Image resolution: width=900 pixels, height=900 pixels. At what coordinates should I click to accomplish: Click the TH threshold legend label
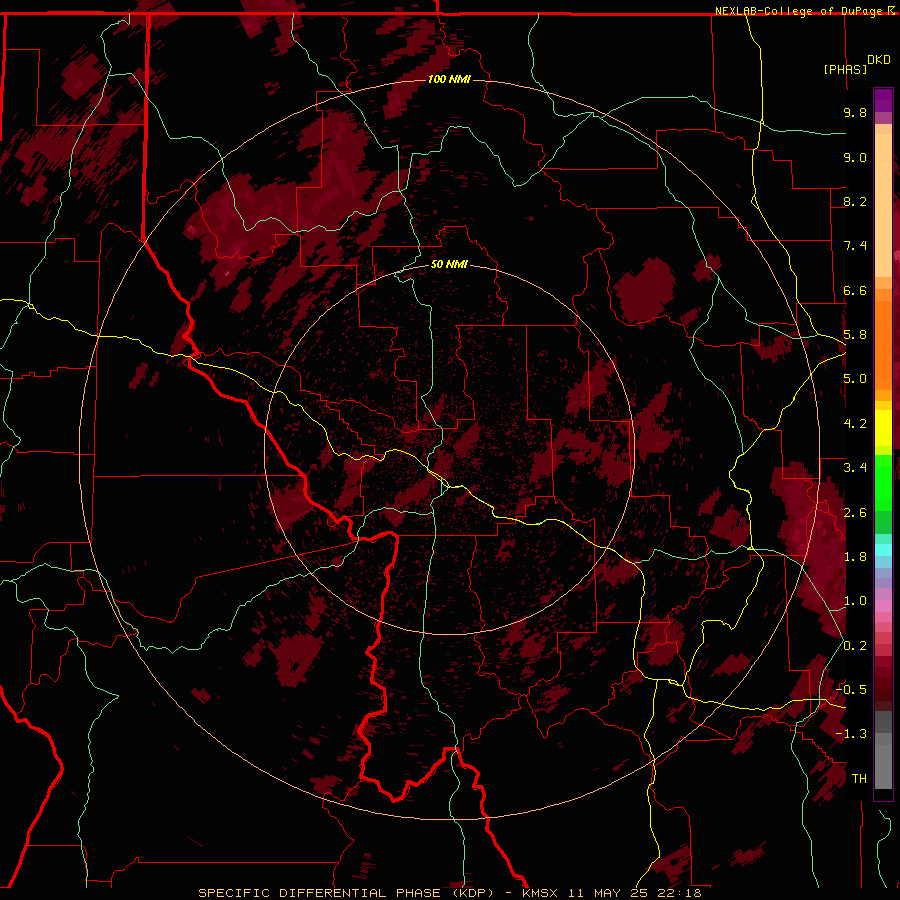tap(859, 779)
